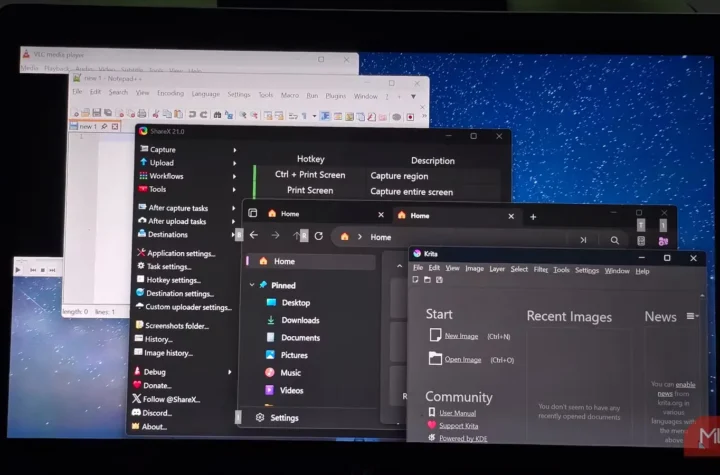Open the Media menu in VLC
The height and width of the screenshot is (475, 720).
point(29,68)
